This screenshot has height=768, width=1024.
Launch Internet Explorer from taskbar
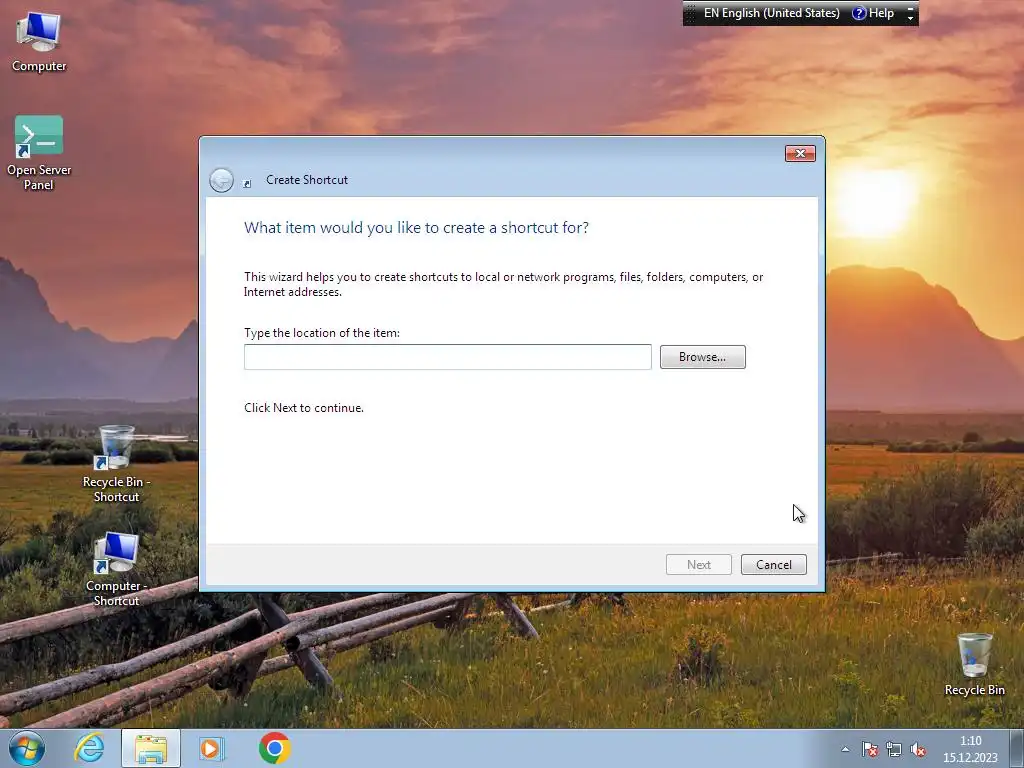click(x=89, y=748)
